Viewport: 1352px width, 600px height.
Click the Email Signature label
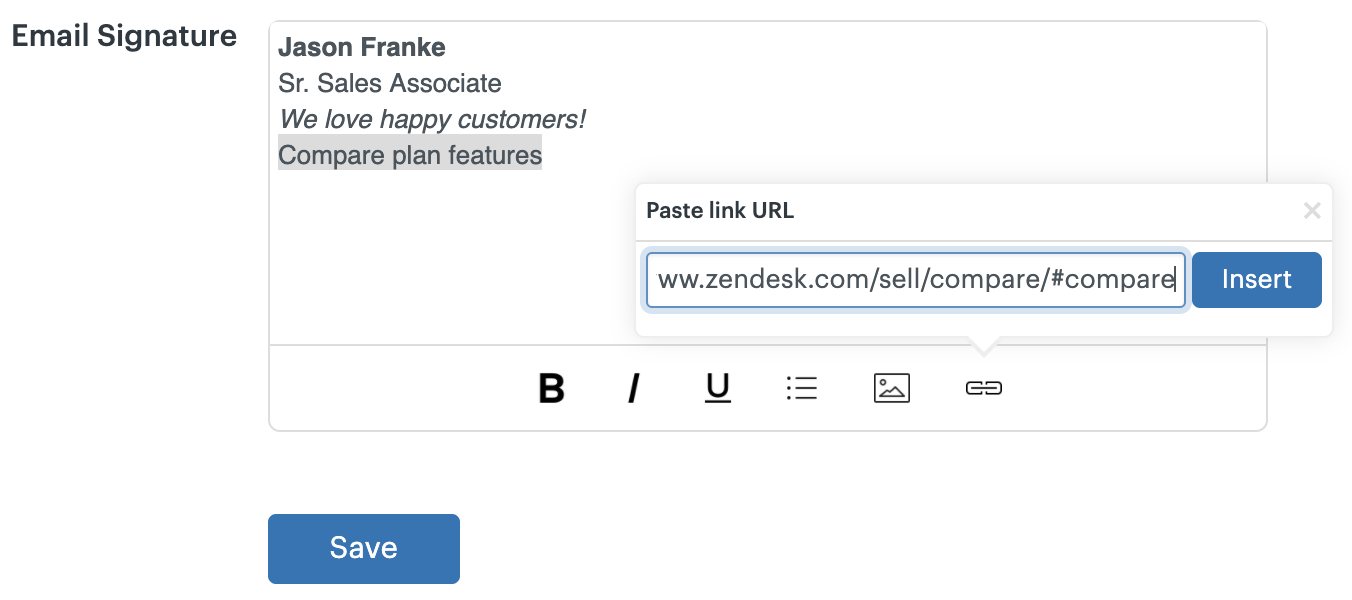coord(123,35)
